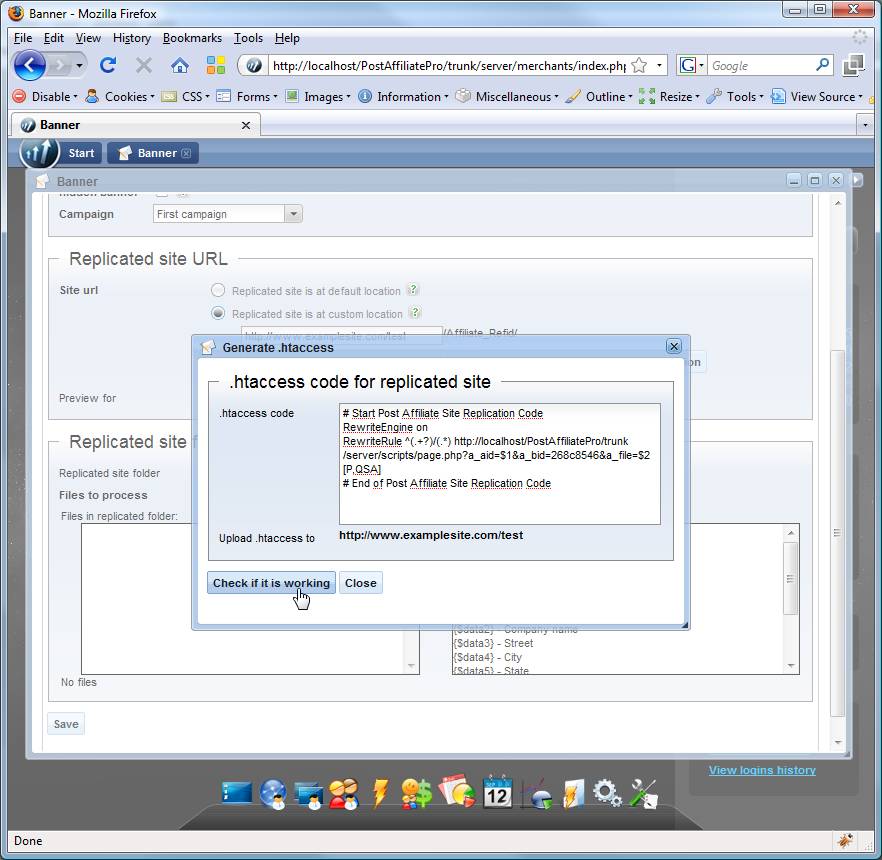Viewport: 882px width, 860px height.
Task: Click the Stop loading X icon
Action: (x=144, y=66)
